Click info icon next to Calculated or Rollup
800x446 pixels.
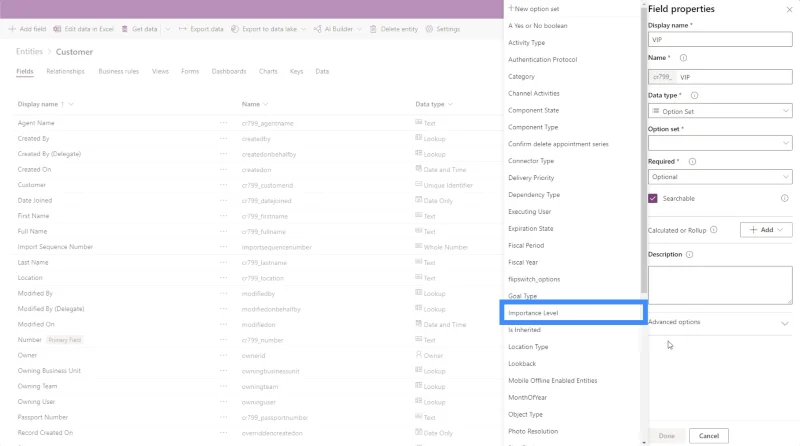713,230
